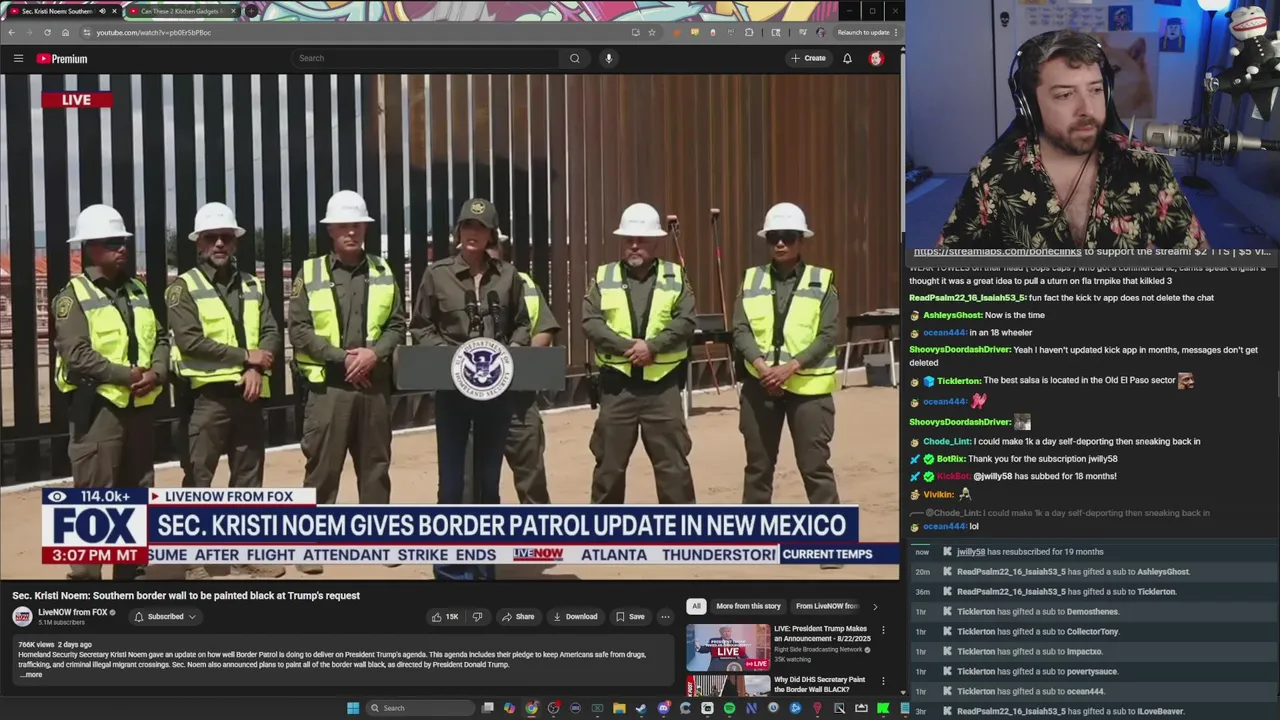Screen dimensions: 1280x720
Task: Open Trump Makes an Announcement thumbnail
Action: (728, 648)
